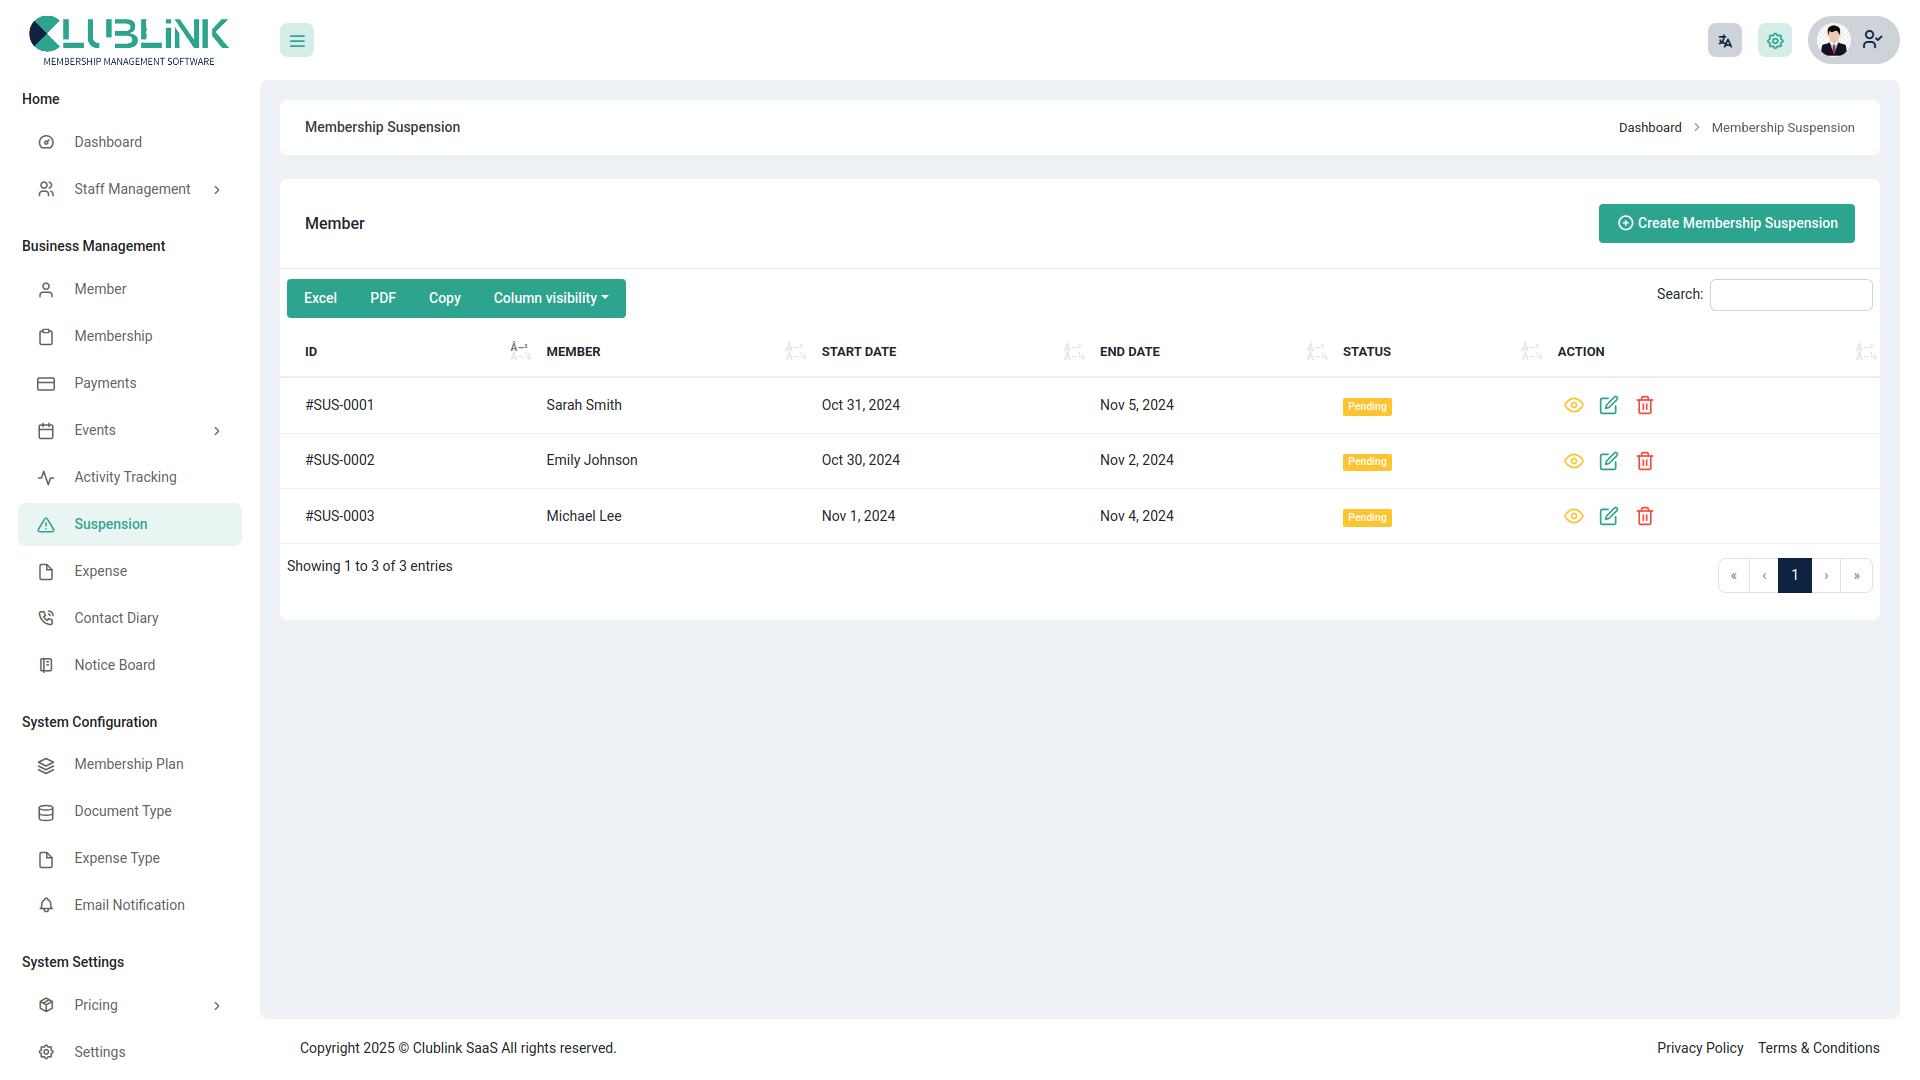Open the settings gear at top right
Viewport: 1920px width, 1080px height.
click(x=1775, y=40)
